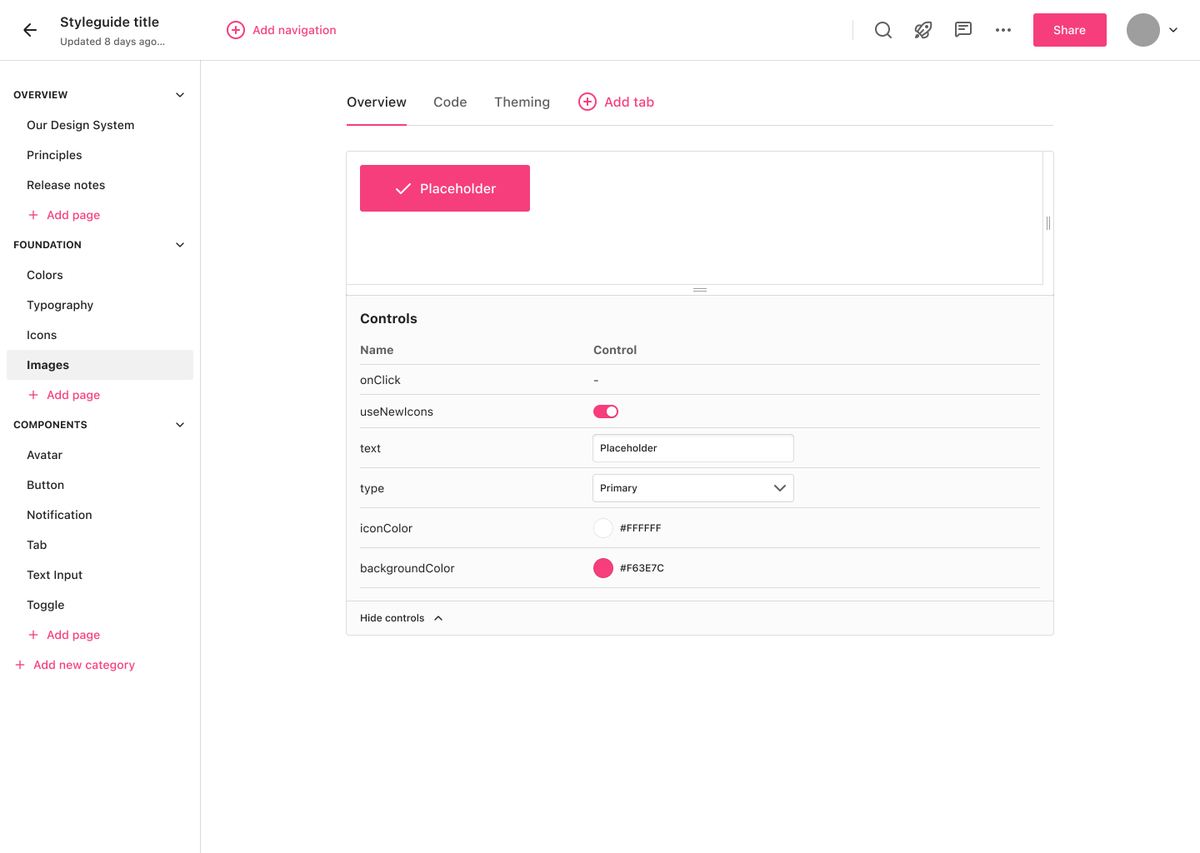The image size is (1200, 853).
Task: Toggle the useNewIcons switch off
Action: pos(606,411)
